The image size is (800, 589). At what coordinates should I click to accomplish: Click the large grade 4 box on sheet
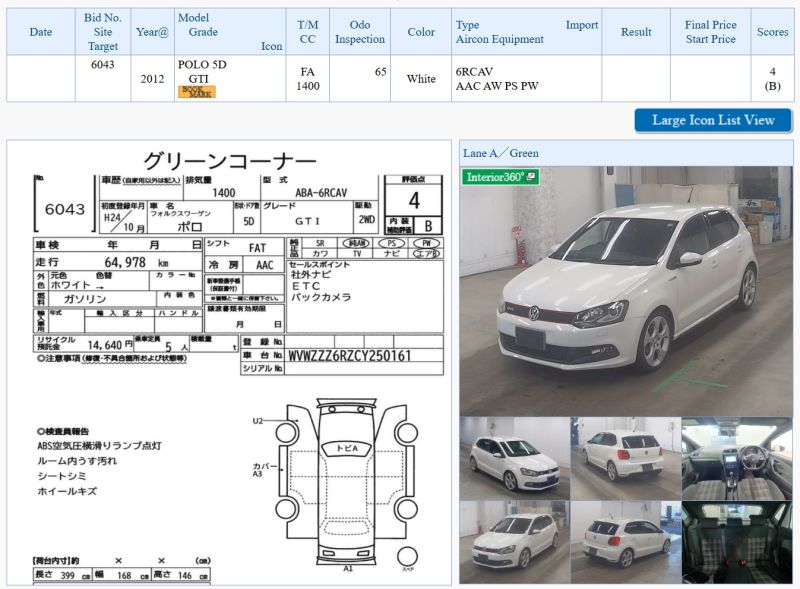tap(414, 200)
